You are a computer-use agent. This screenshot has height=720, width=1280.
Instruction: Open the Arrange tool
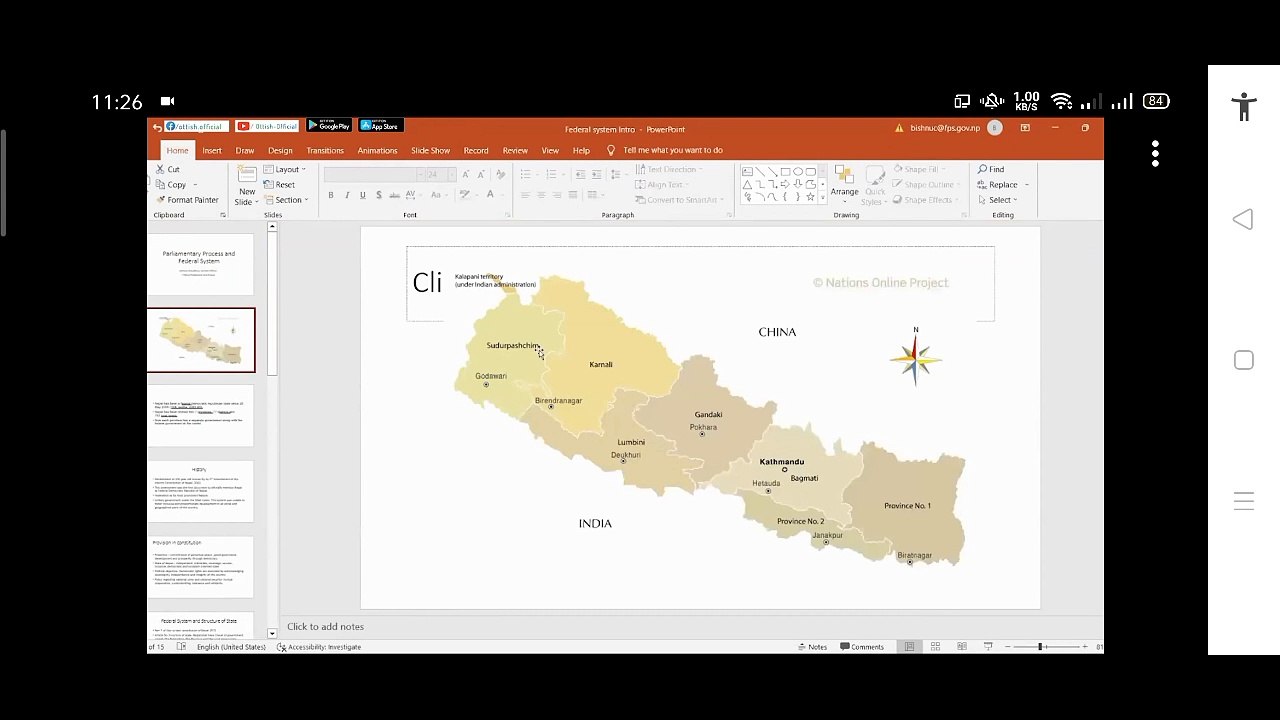pos(844,182)
